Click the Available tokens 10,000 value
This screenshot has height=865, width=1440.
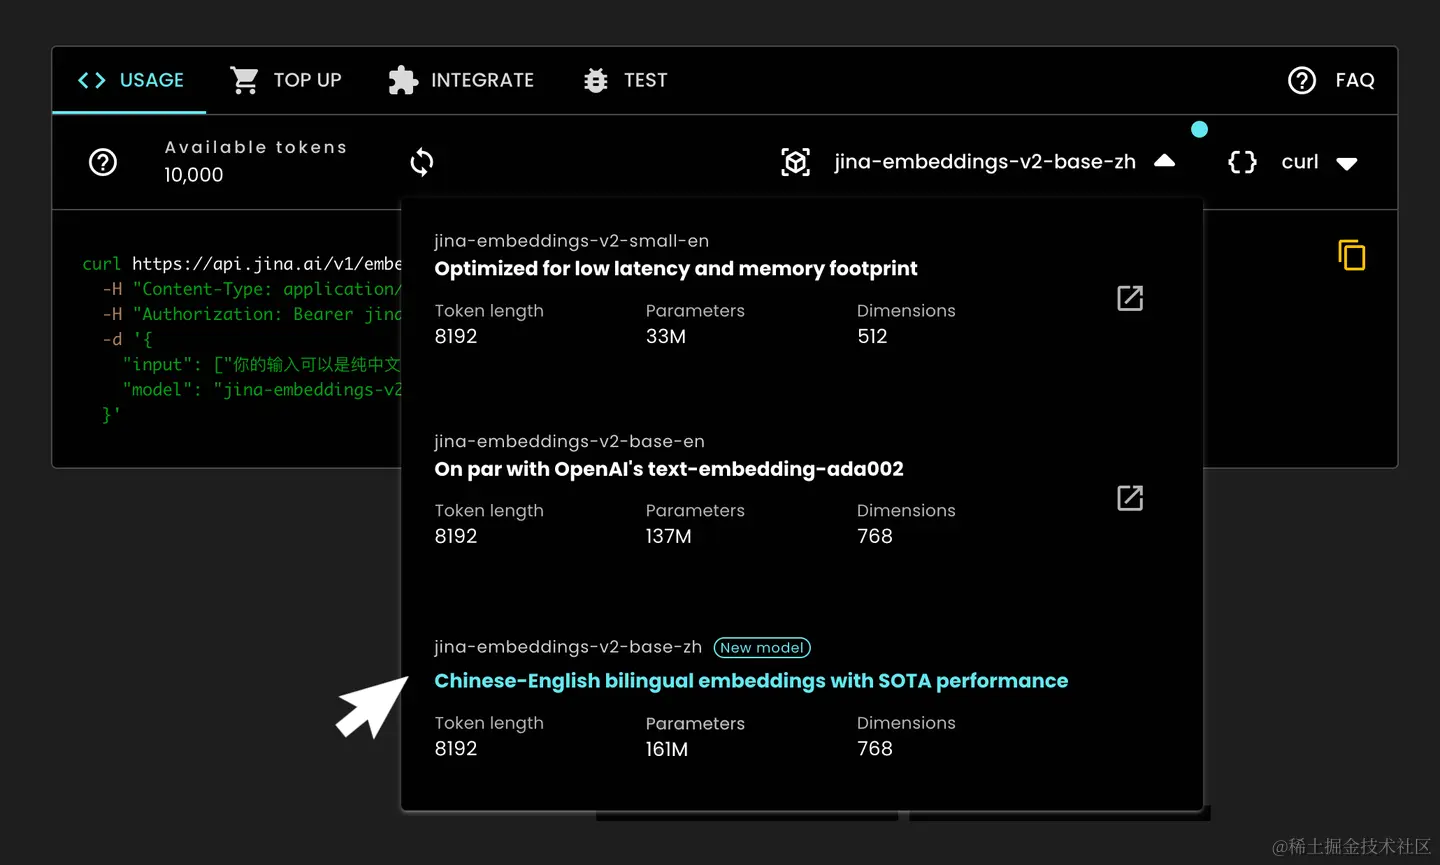194,175
